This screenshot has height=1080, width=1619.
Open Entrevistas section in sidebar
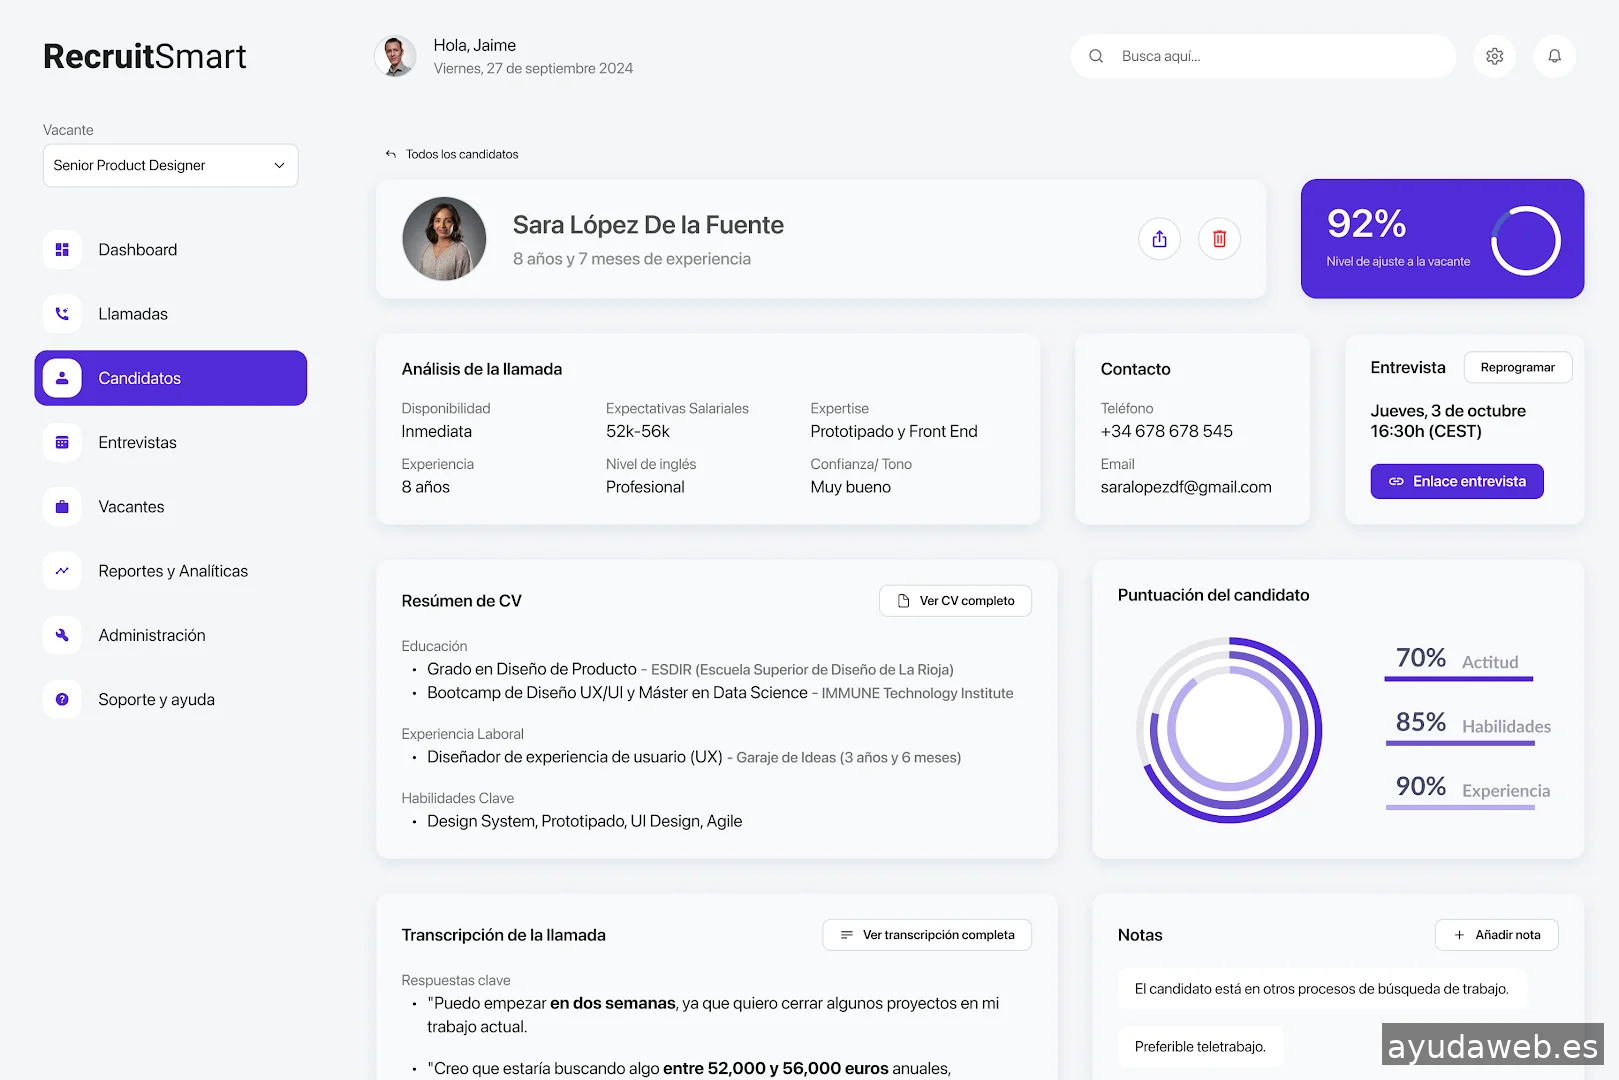137,443
